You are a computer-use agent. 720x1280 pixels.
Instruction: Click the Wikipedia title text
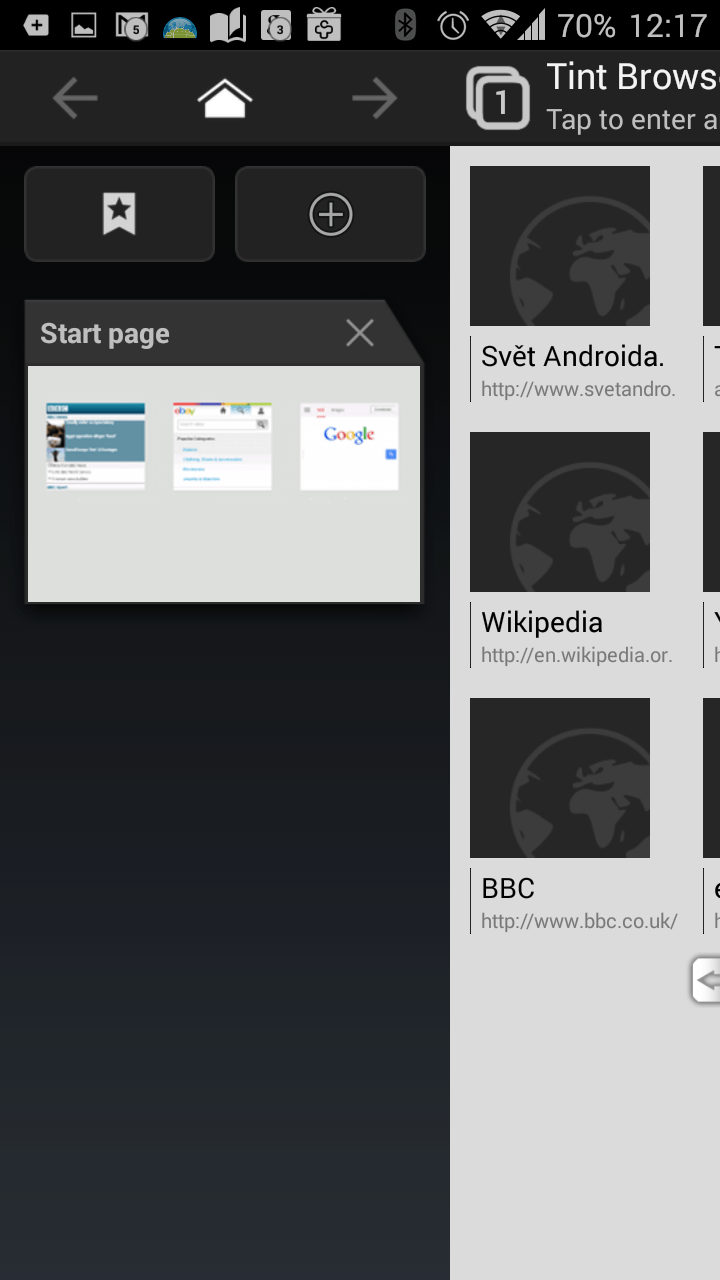[542, 623]
